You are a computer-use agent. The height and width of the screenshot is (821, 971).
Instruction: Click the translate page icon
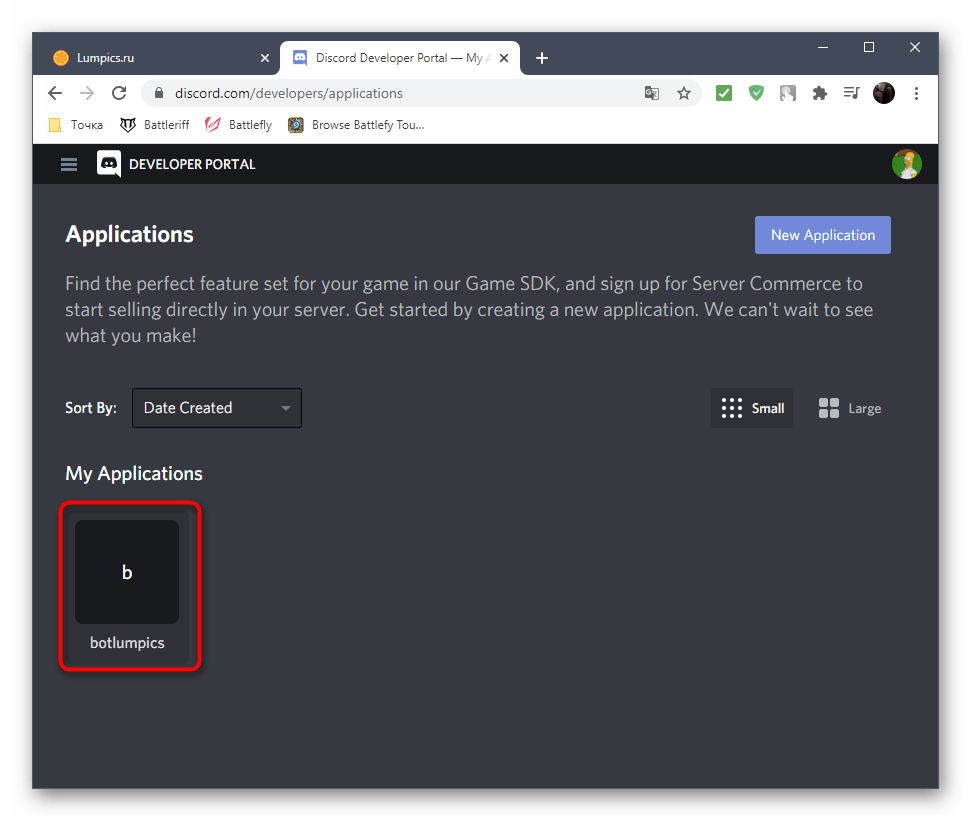point(652,93)
